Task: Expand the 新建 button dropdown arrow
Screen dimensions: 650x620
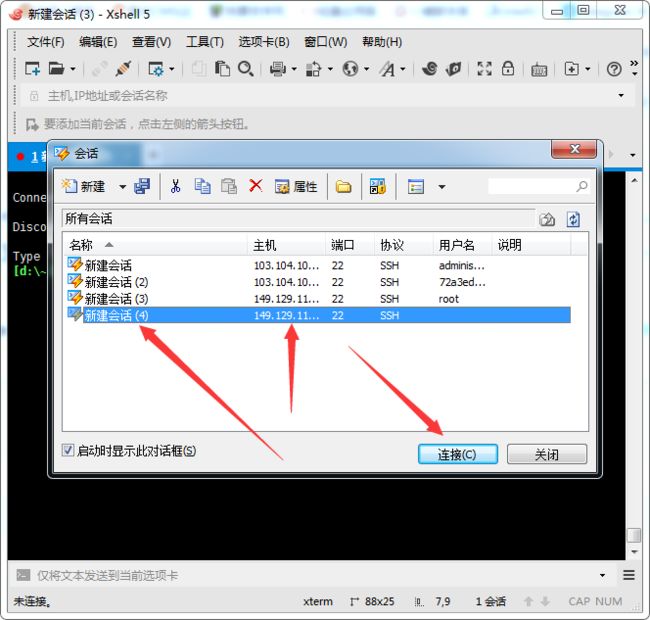Action: (123, 187)
